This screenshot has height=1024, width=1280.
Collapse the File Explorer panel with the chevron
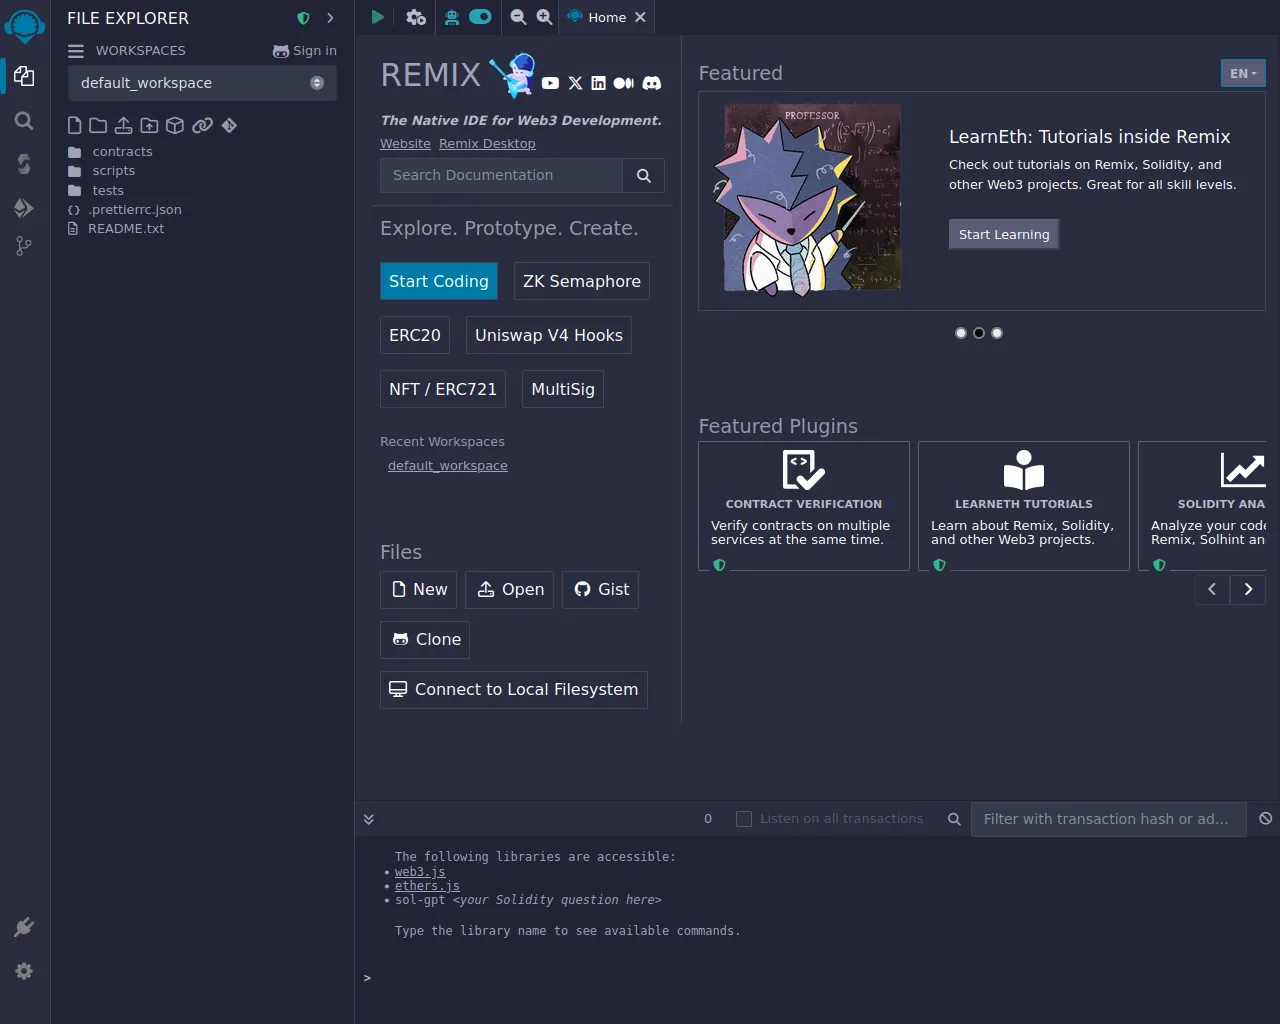[330, 18]
